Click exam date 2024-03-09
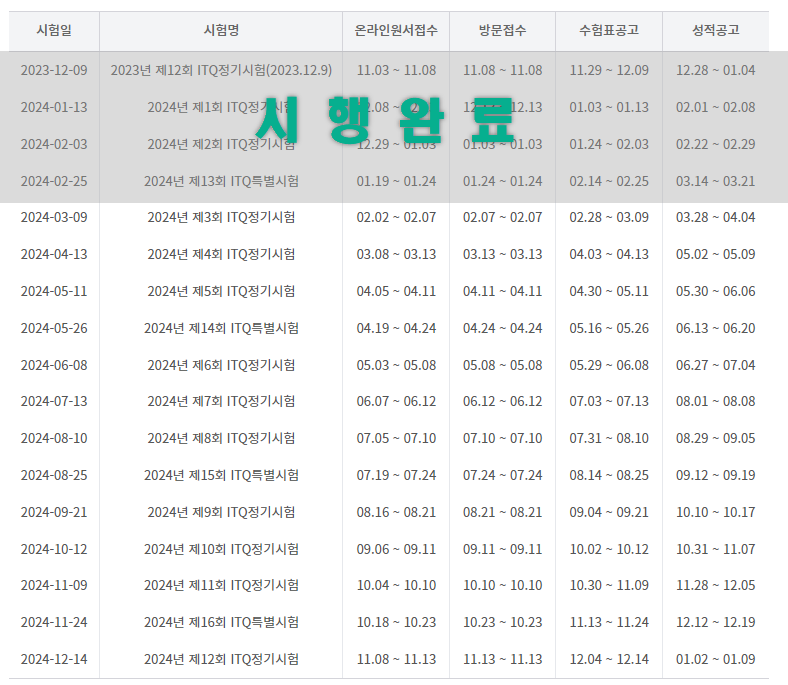Viewport: 788px width, 685px height. click(x=54, y=218)
